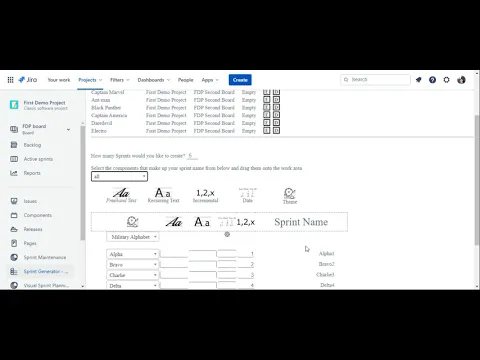
Task: Go to Your work
Action: [59, 80]
